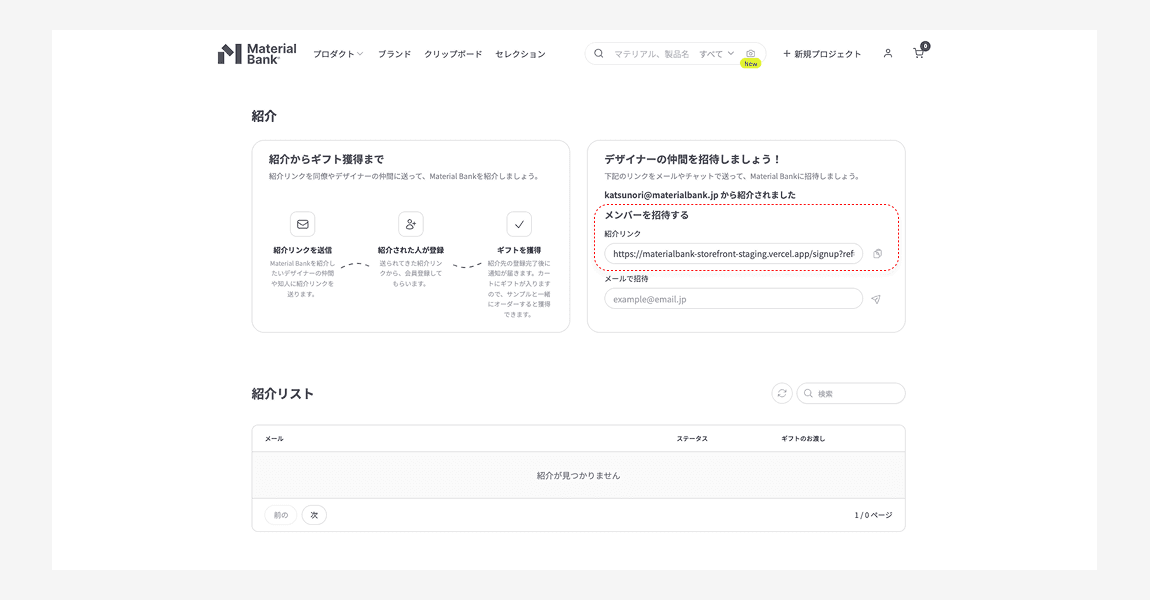The width and height of the screenshot is (1150, 600).
Task: Go to the ブランド page
Action: pyautogui.click(x=394, y=54)
